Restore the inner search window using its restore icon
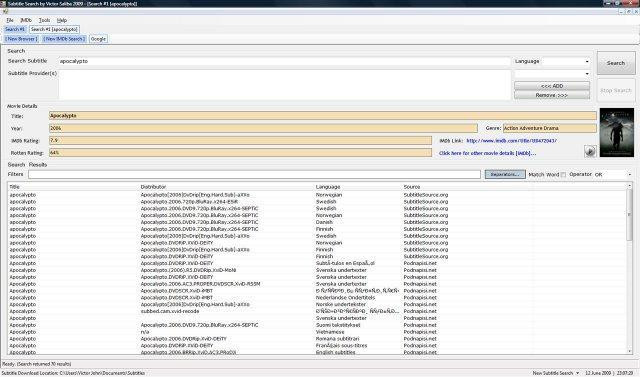This screenshot has height=377, width=640. (629, 12)
